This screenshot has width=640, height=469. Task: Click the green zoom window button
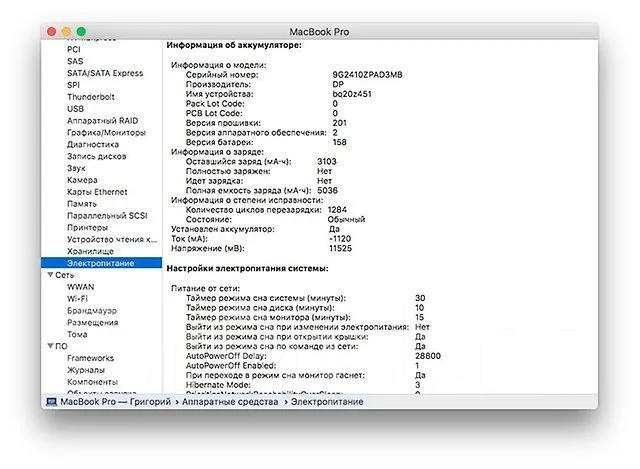pos(81,31)
